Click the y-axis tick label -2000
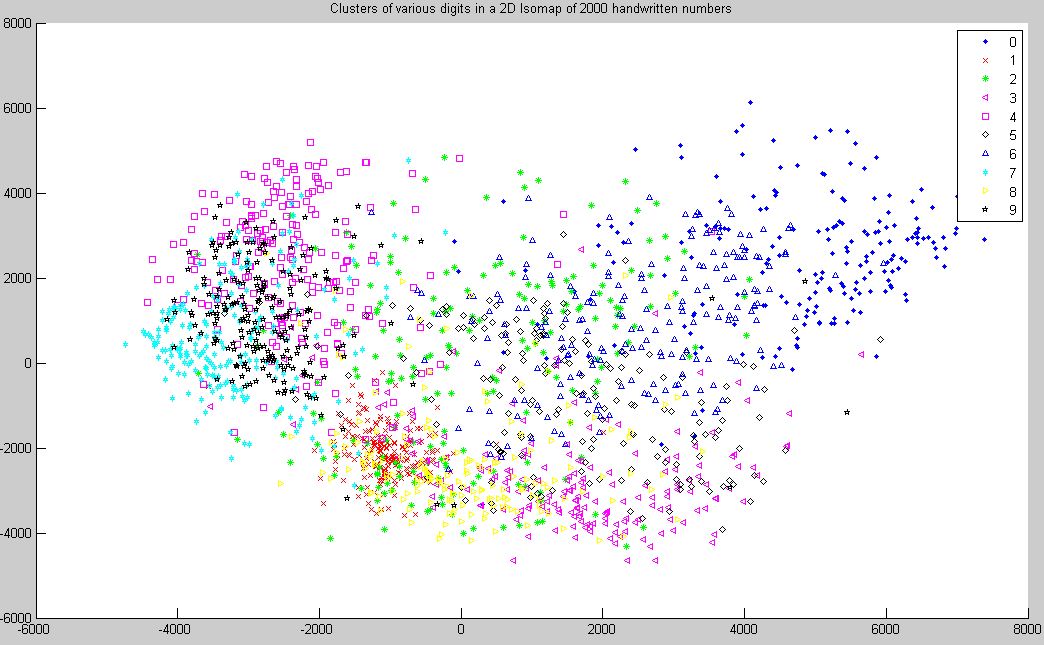 click(x=16, y=449)
